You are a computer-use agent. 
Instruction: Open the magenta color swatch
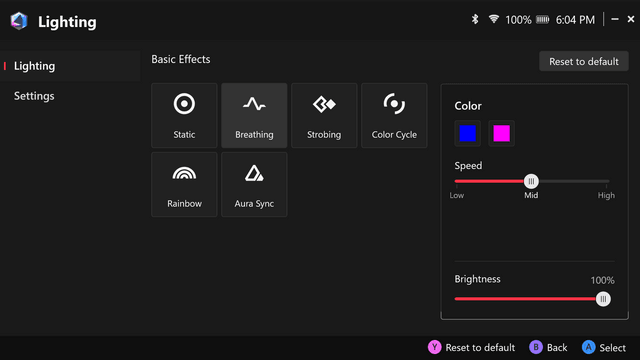(502, 133)
